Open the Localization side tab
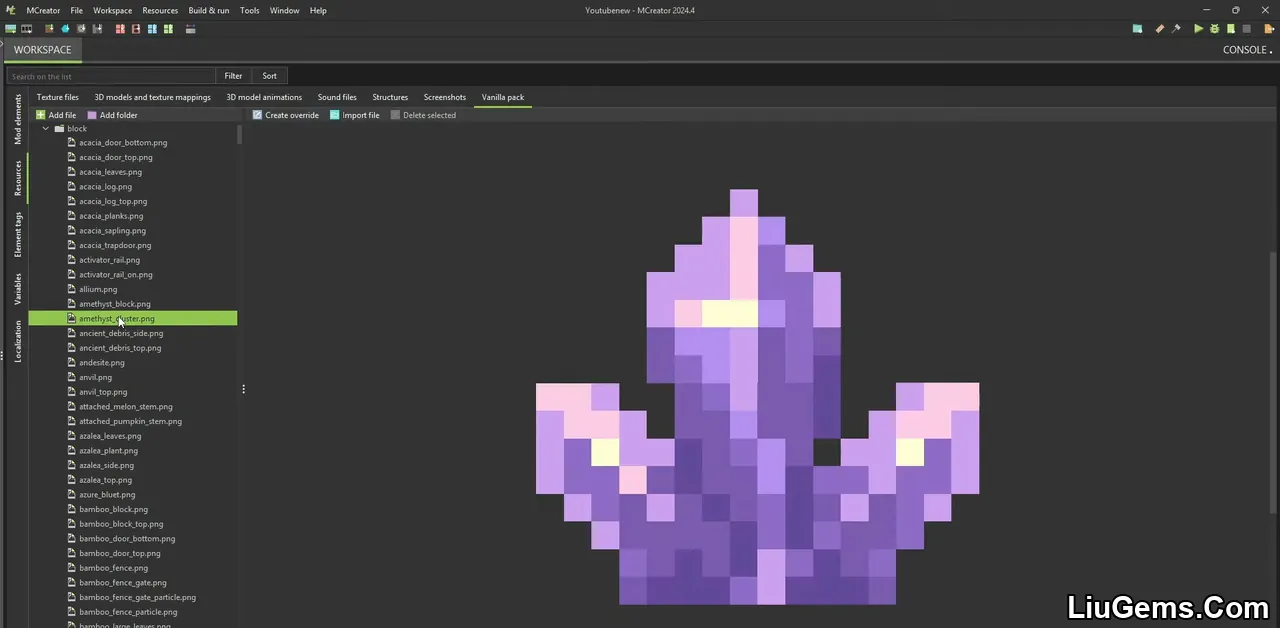This screenshot has width=1280, height=628. coord(18,341)
